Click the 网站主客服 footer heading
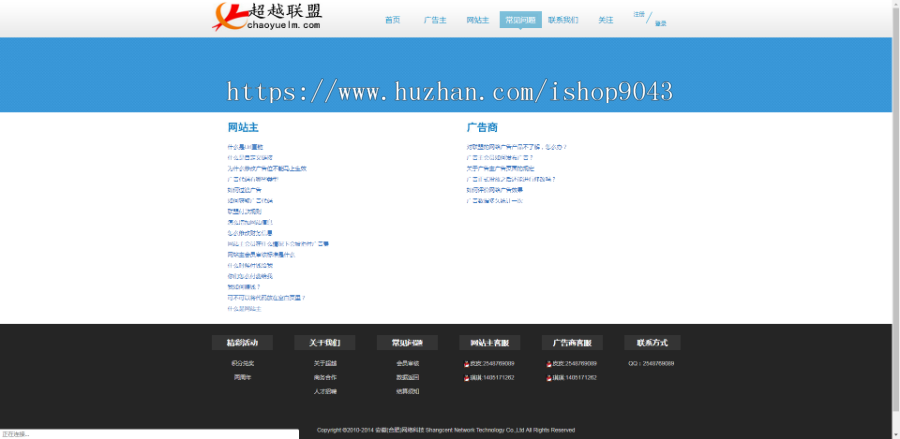 [490, 343]
